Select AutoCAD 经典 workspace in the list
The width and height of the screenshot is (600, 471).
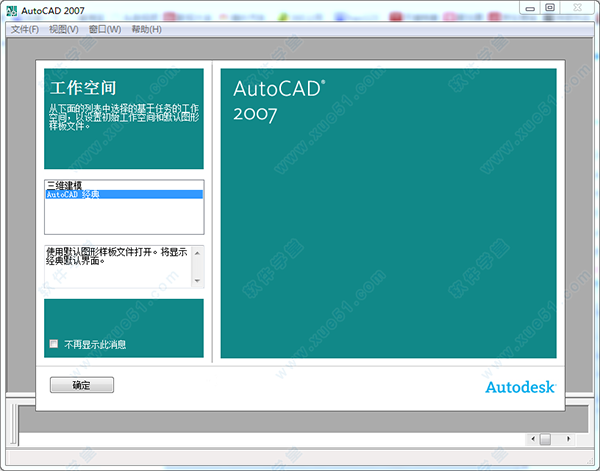pyautogui.click(x=124, y=194)
